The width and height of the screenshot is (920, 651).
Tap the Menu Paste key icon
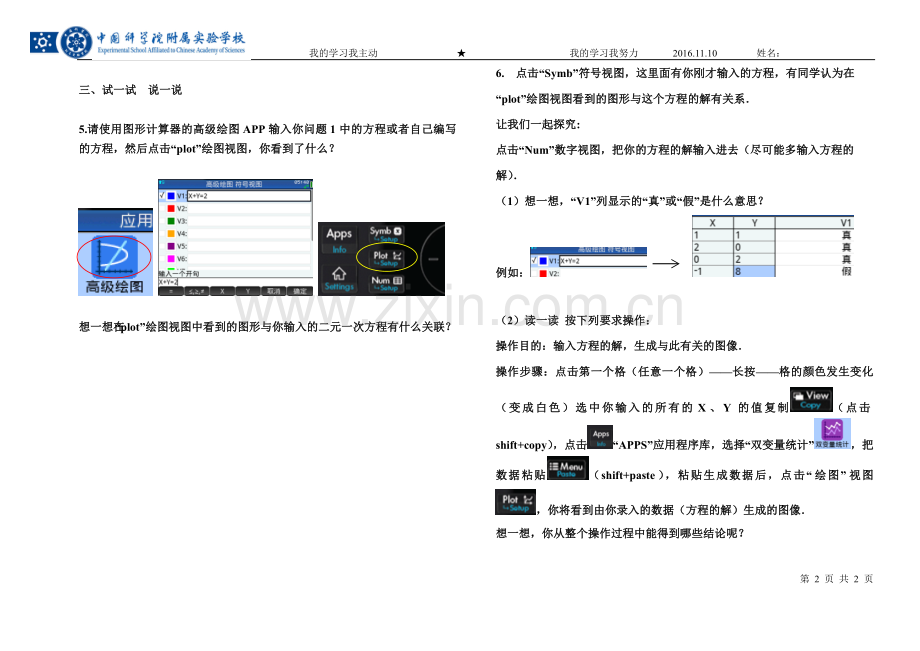click(567, 469)
